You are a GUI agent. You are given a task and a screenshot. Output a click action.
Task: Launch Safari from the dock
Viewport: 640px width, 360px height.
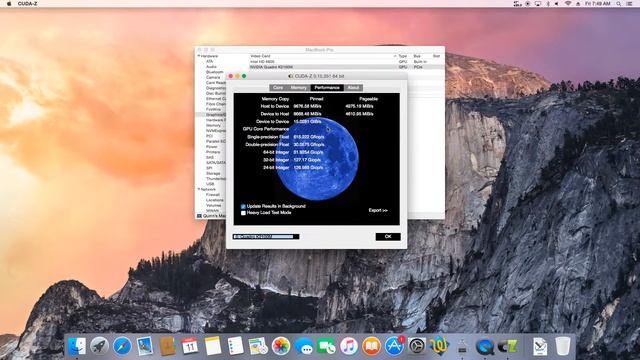(122, 347)
